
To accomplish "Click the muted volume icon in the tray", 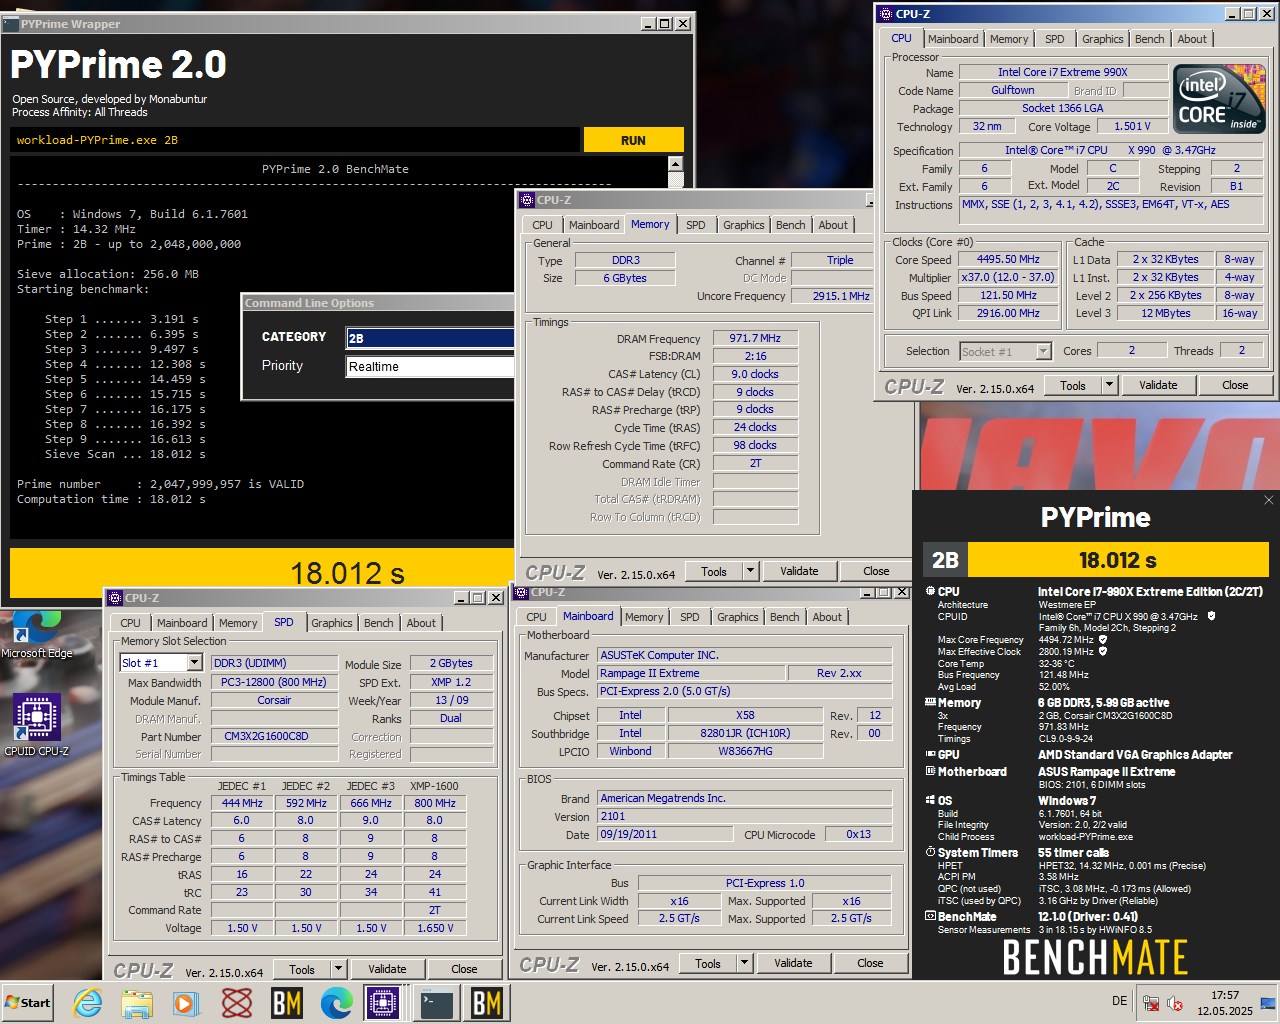I will [x=1176, y=1003].
